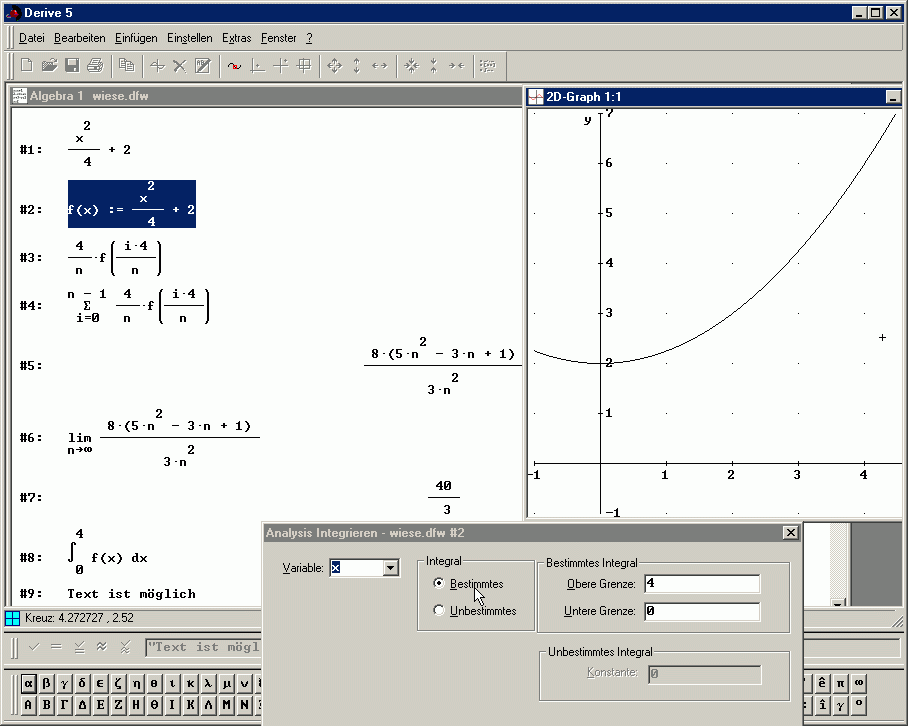The width and height of the screenshot is (908, 726).
Task: Click the zoom-out all directions icon
Action: (x=410, y=66)
